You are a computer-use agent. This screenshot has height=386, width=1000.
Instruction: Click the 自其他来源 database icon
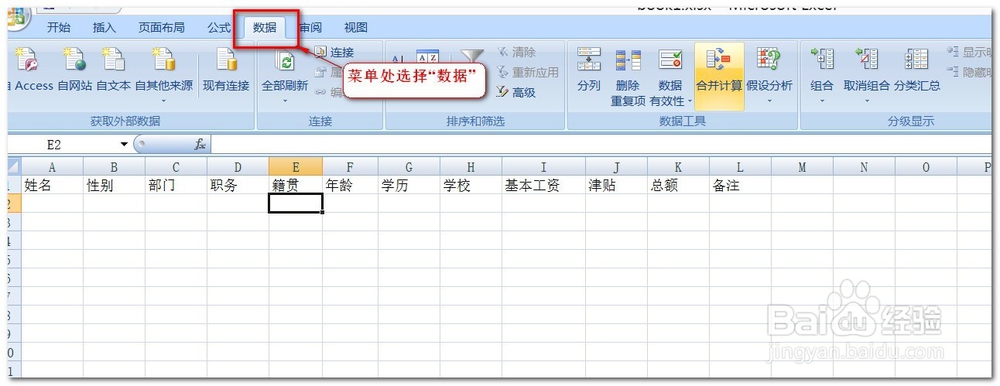tap(164, 59)
